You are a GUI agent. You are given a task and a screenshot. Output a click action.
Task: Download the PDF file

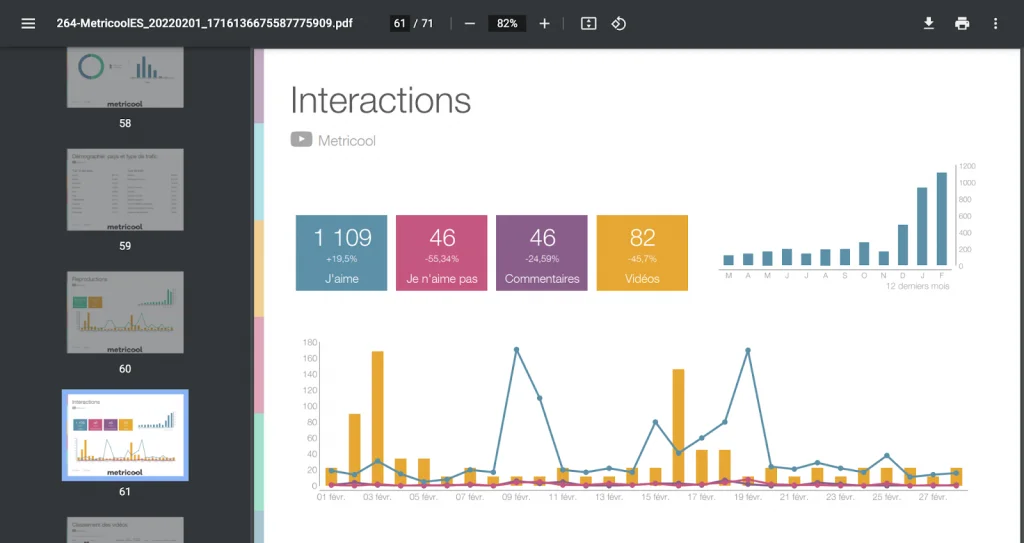pos(929,24)
